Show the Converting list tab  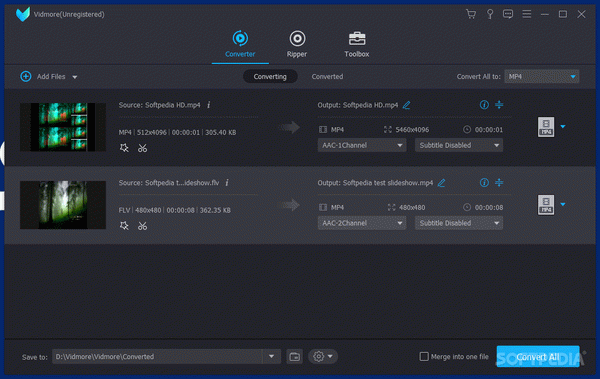[x=270, y=77]
